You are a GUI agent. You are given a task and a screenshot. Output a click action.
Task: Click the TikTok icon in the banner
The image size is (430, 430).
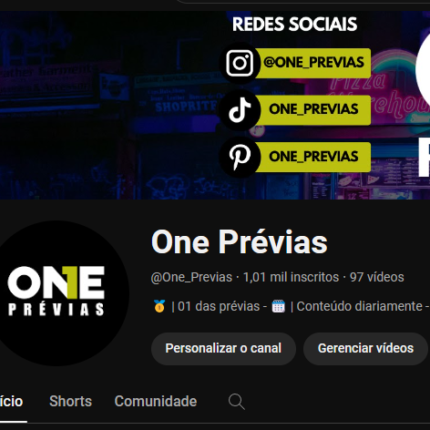pyautogui.click(x=240, y=110)
